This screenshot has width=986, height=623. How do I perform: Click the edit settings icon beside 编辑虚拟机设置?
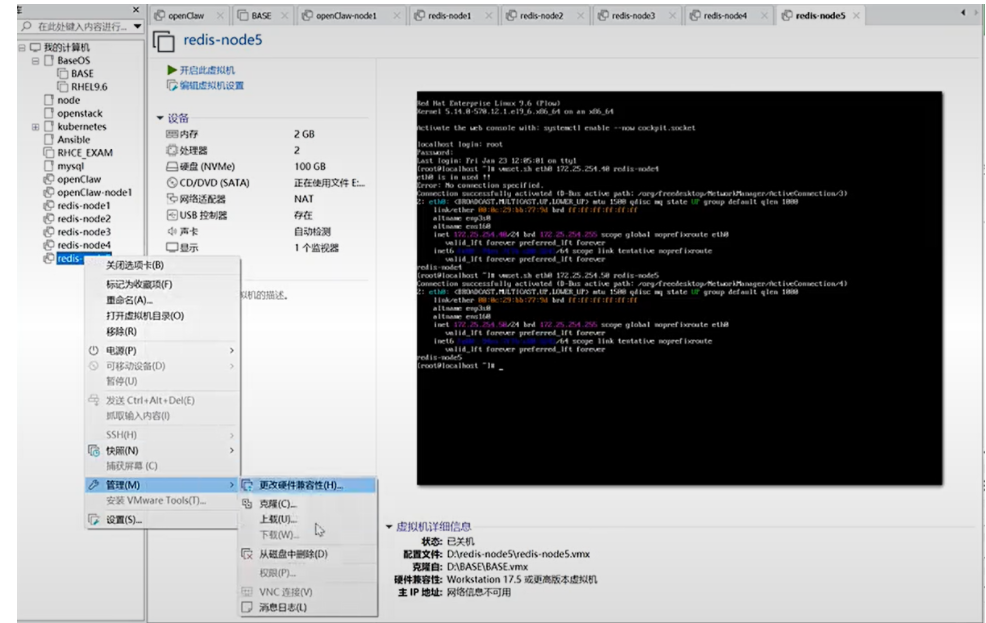[x=172, y=85]
